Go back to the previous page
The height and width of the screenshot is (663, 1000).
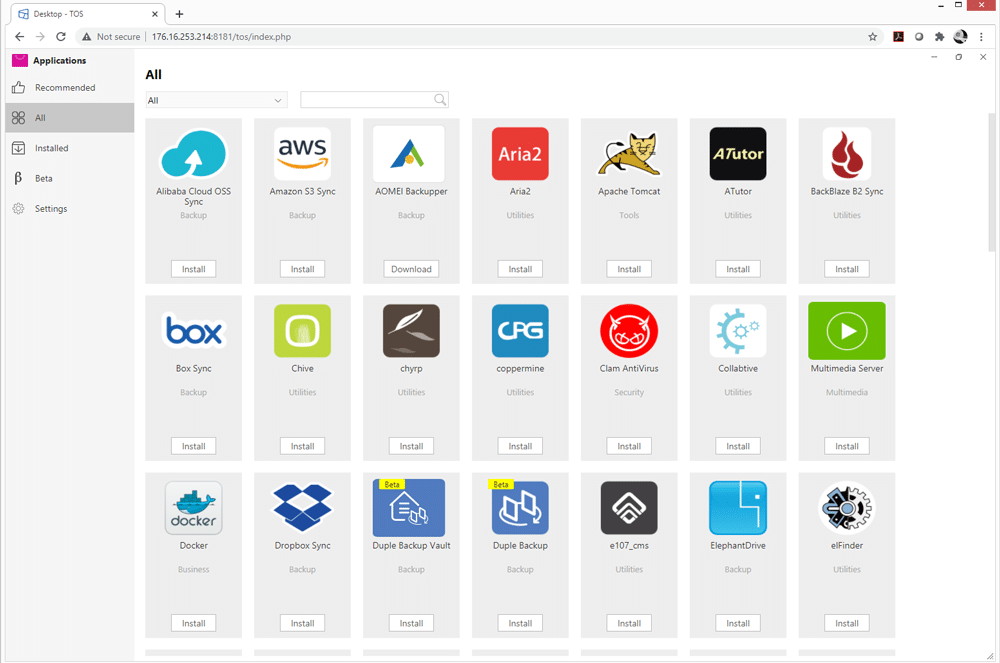(x=20, y=37)
